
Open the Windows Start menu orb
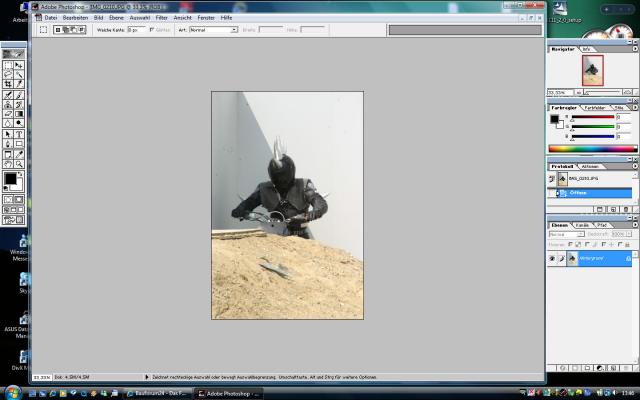tap(13, 392)
